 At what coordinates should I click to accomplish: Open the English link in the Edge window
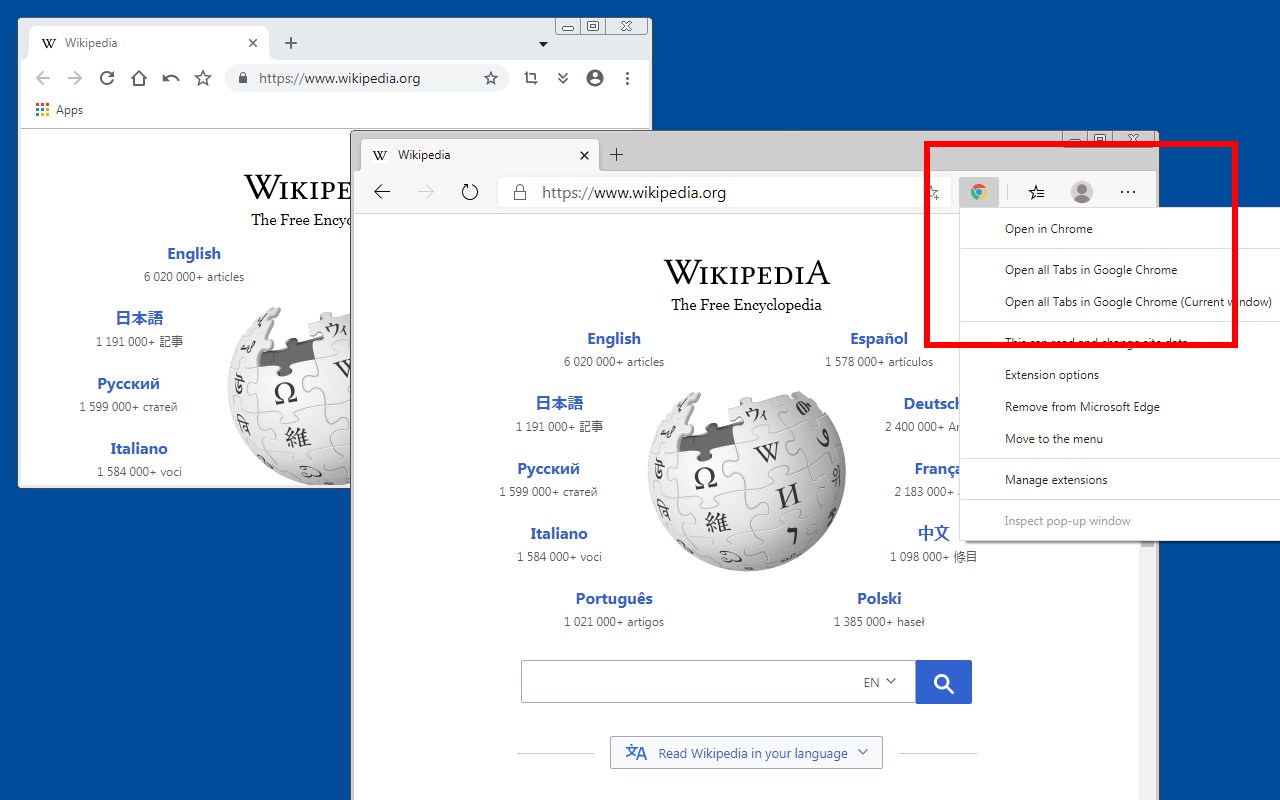tap(614, 339)
